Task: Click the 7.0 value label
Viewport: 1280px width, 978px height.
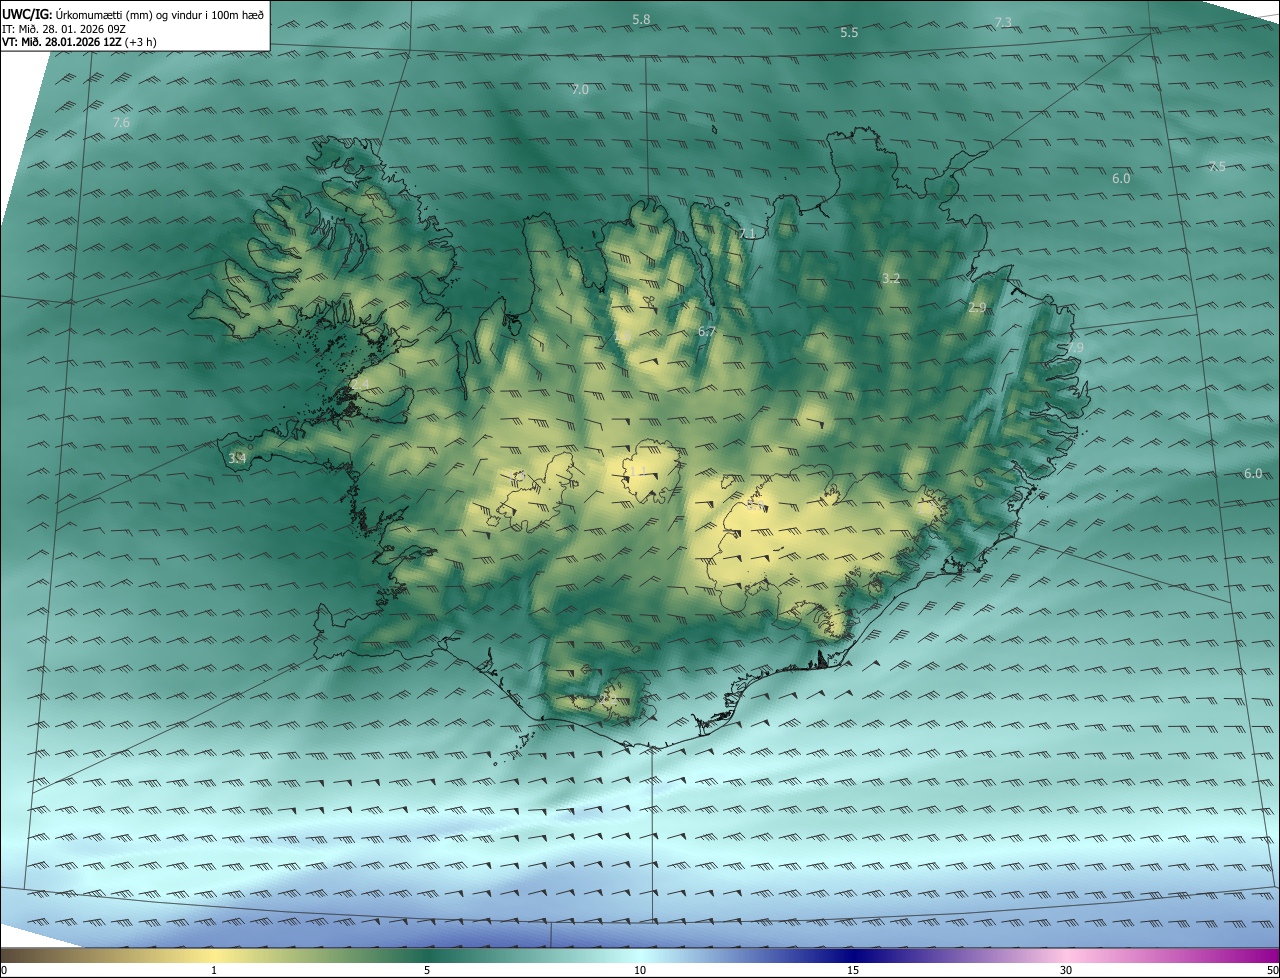Action: click(x=580, y=90)
